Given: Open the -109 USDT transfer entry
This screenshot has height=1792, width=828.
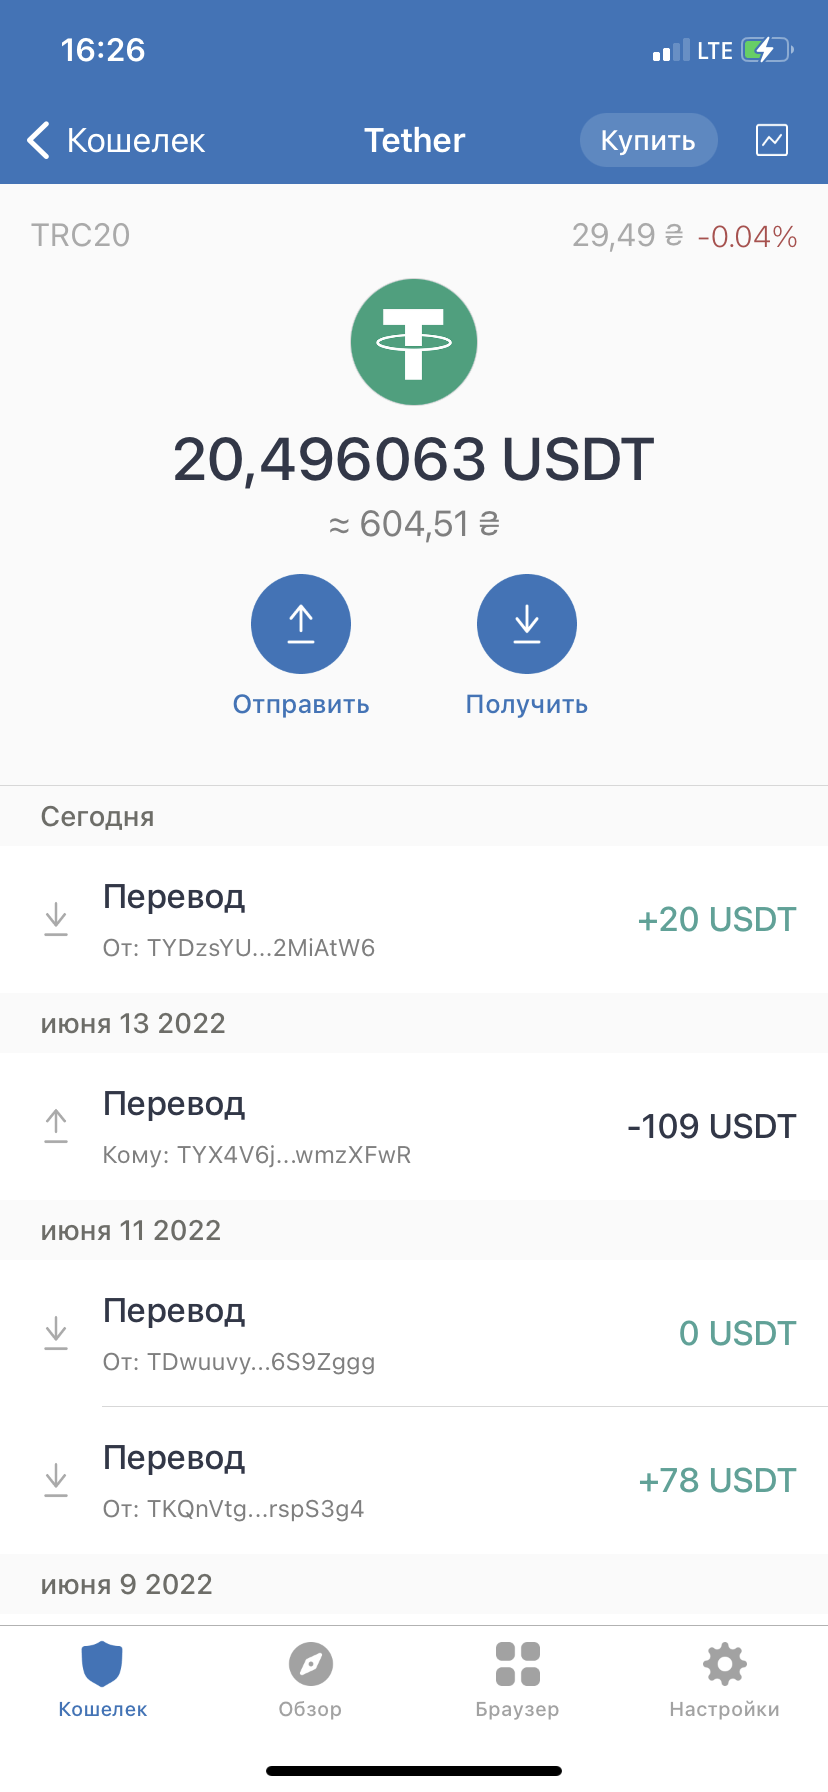Looking at the screenshot, I should click(x=414, y=1127).
